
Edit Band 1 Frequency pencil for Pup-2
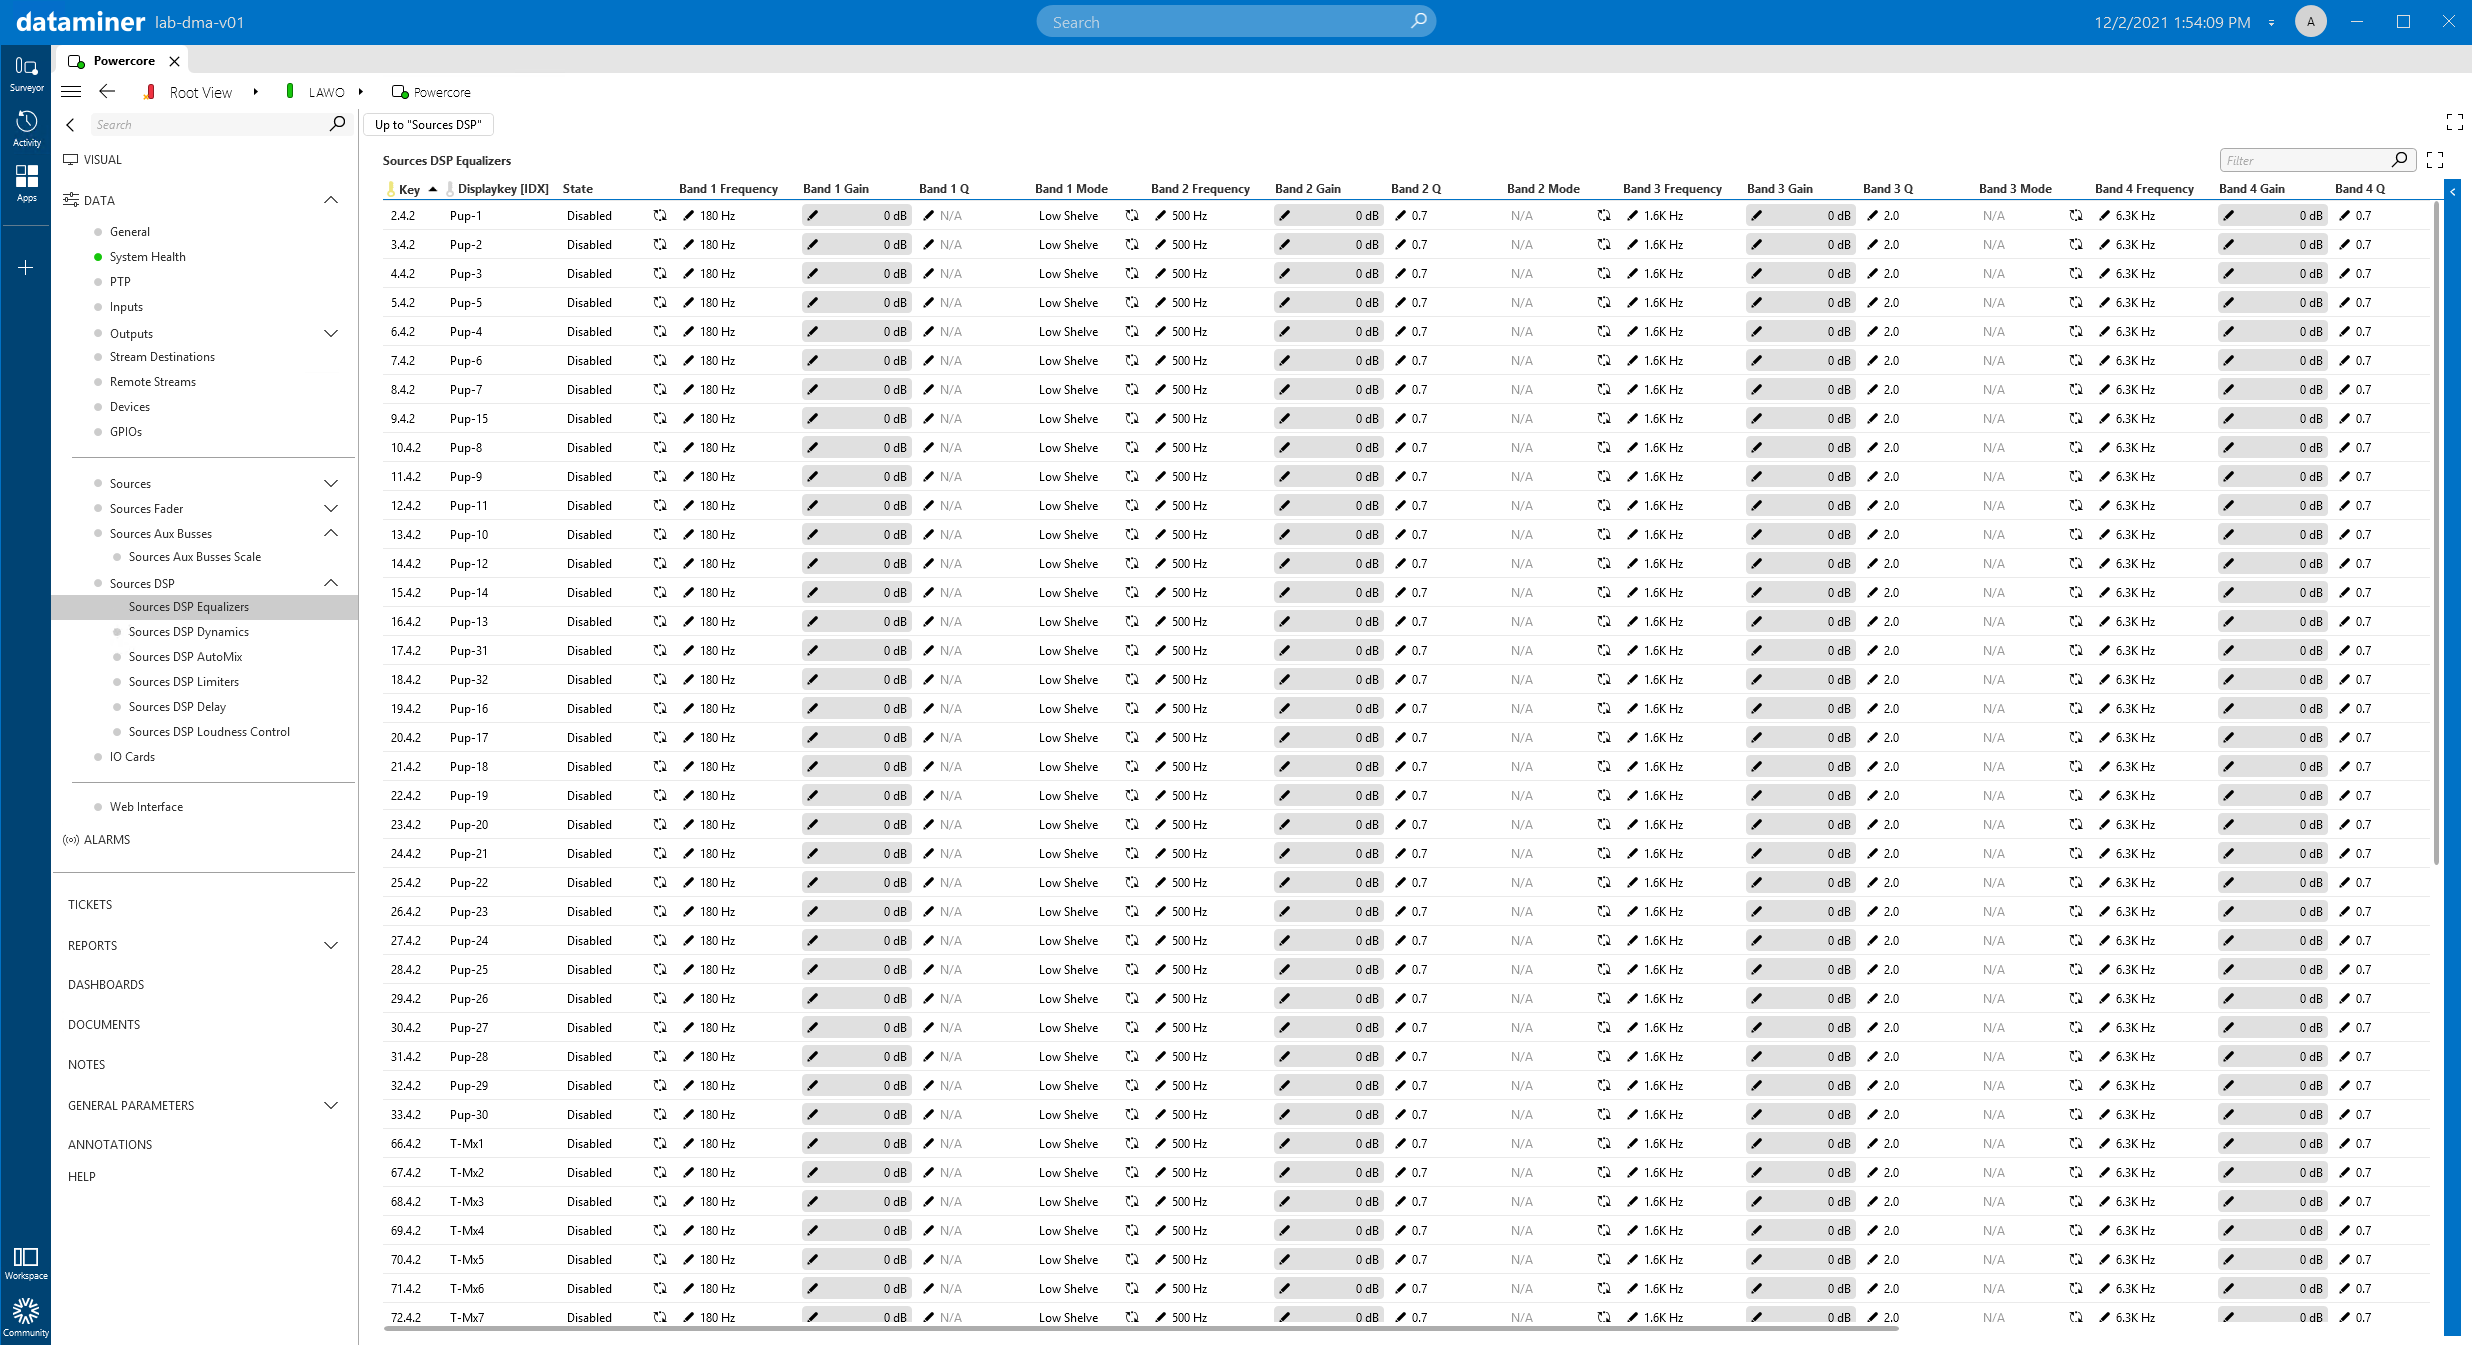tap(688, 245)
